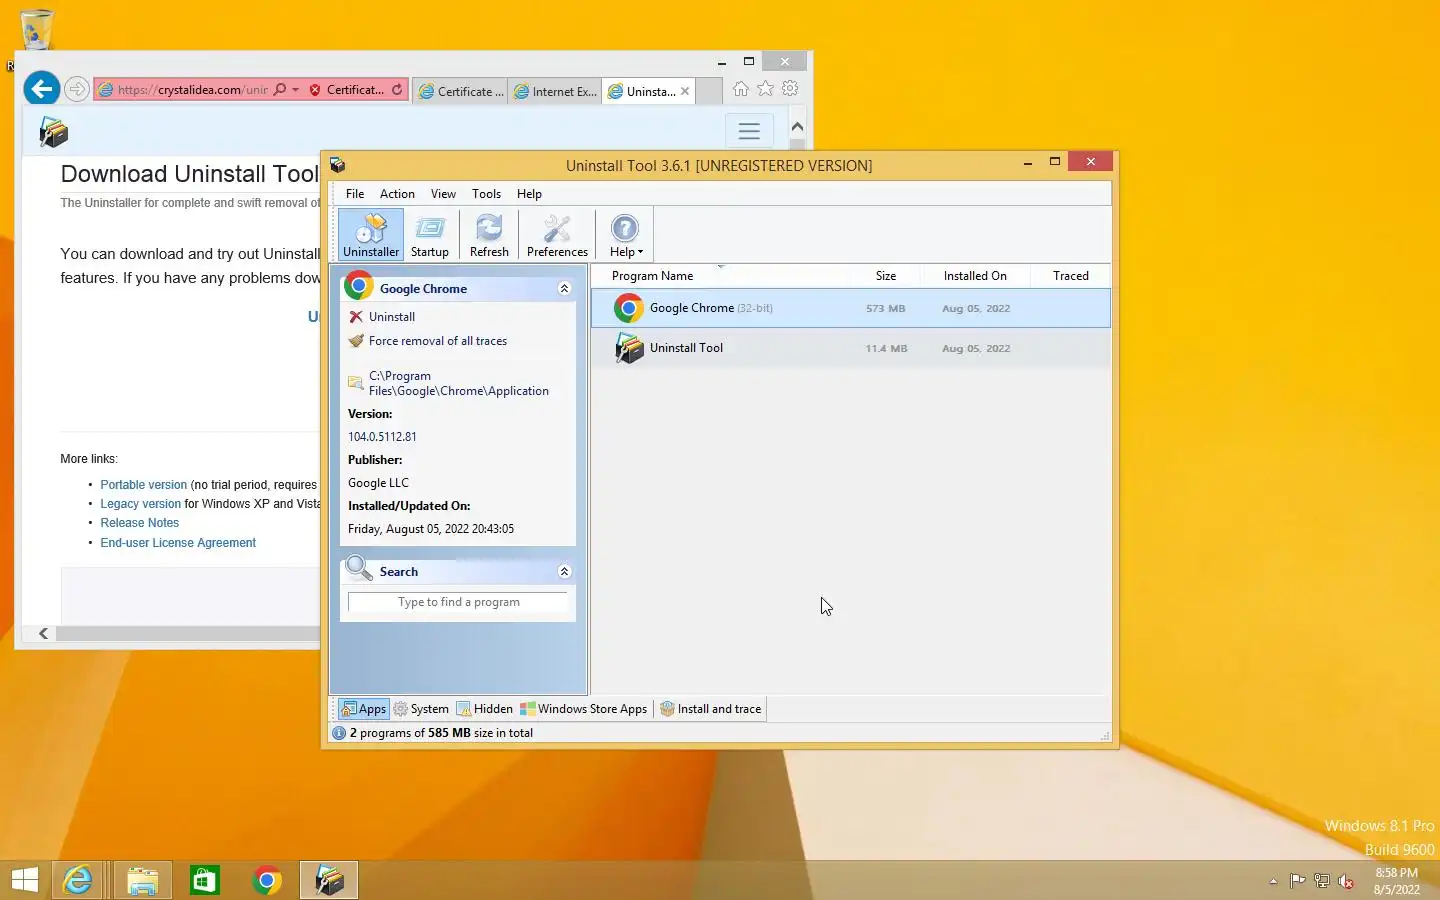
Task: Click the IE Home icon
Action: 740,89
